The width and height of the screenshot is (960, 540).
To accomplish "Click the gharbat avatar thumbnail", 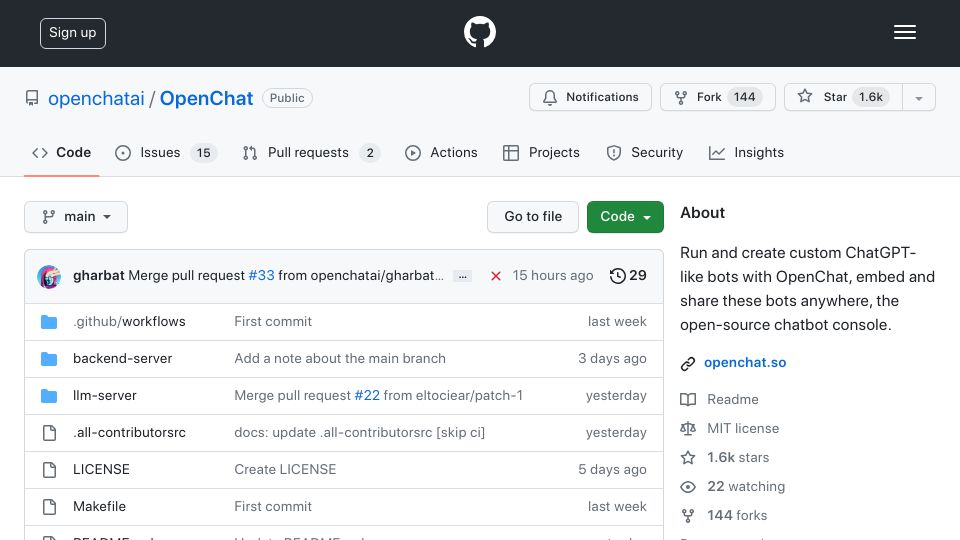I will coord(49,276).
